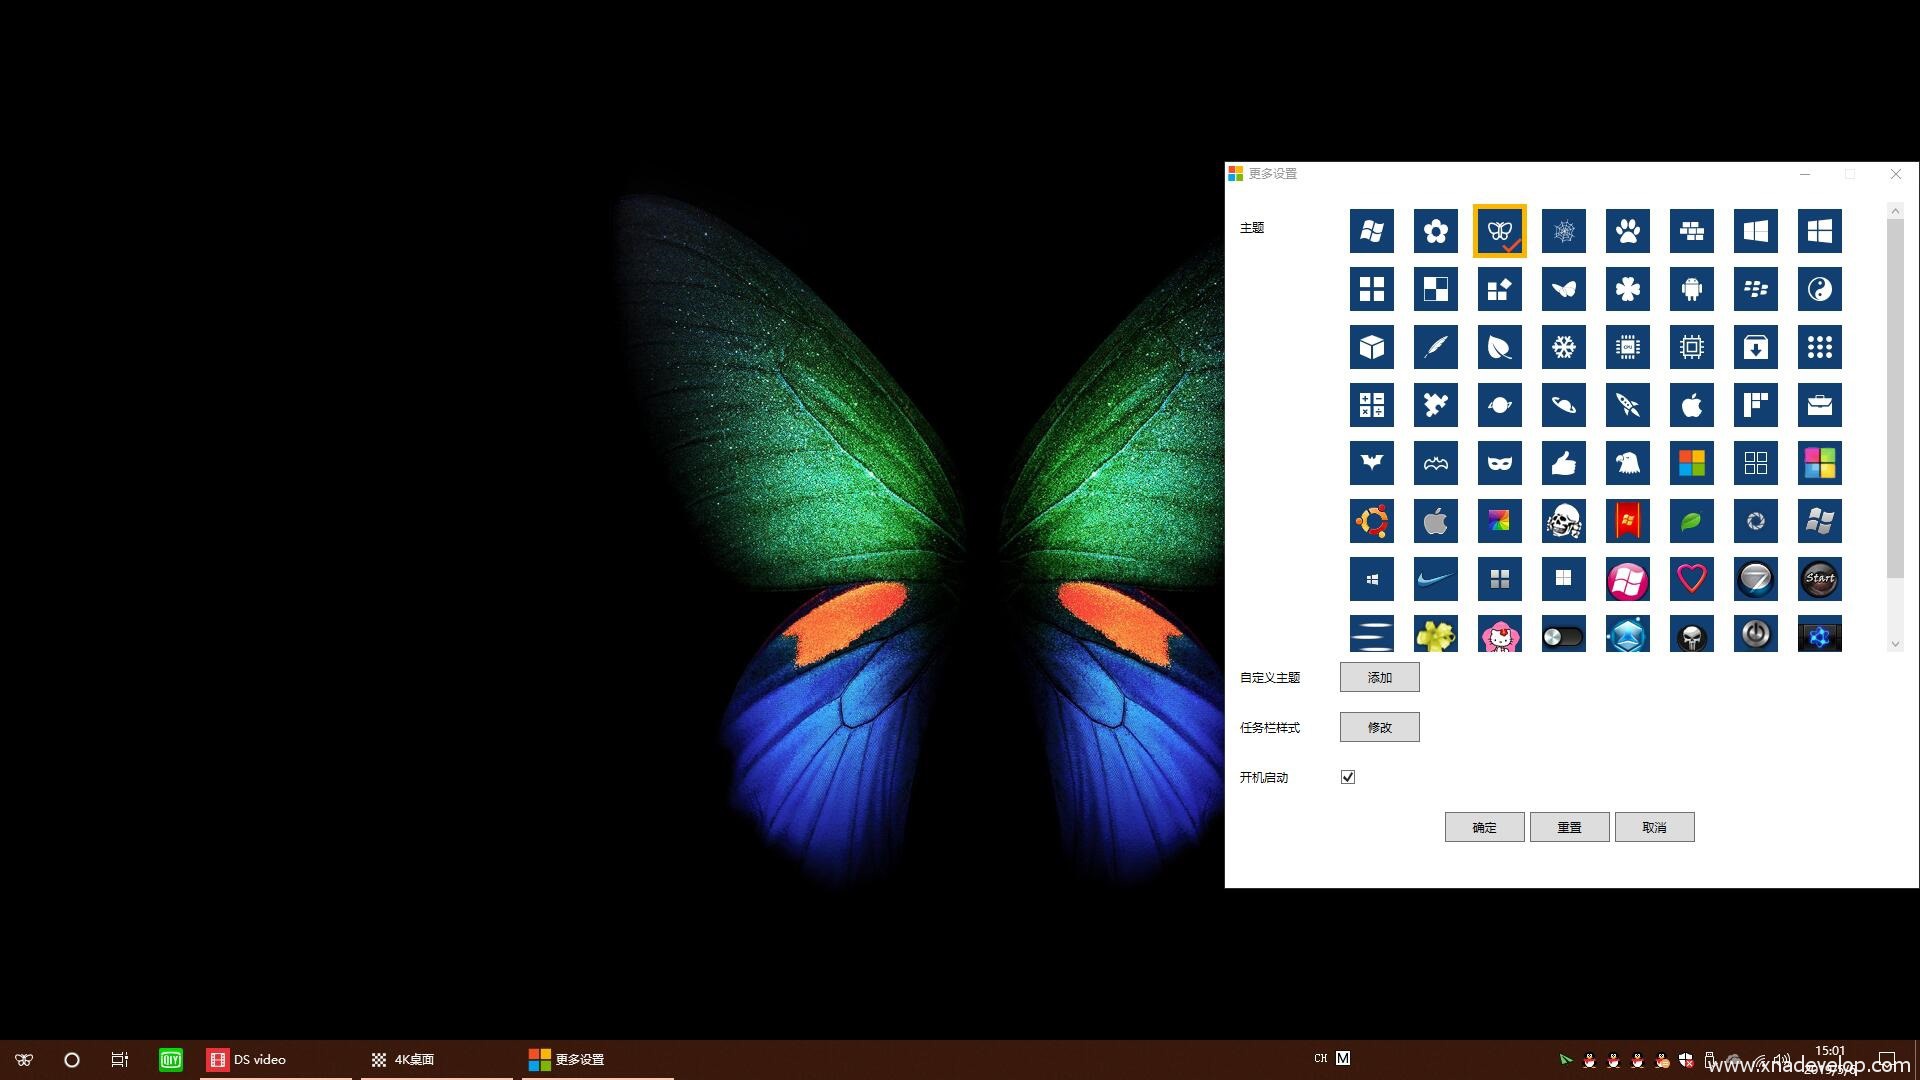This screenshot has height=1080, width=1920.
Task: Choose the paw print theme
Action: click(1627, 231)
